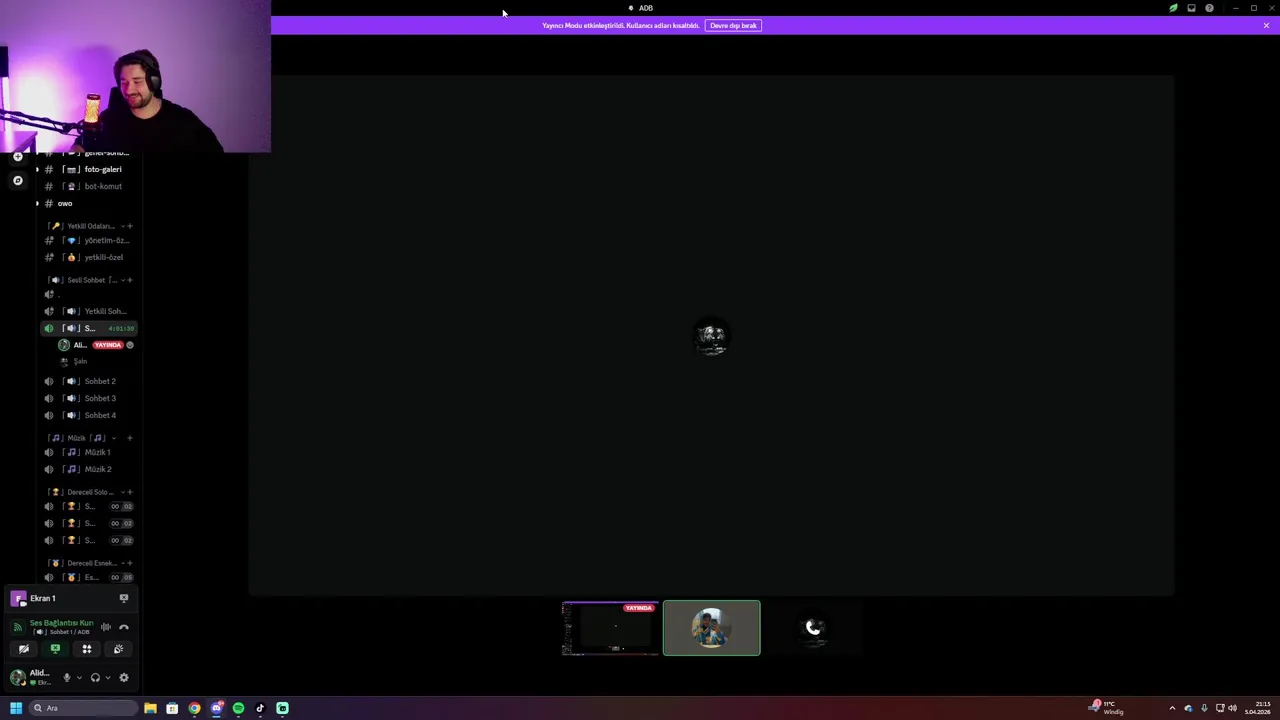Join the Yetkili Soh... voice channel
The width and height of the screenshot is (1280, 720).
coord(88,311)
